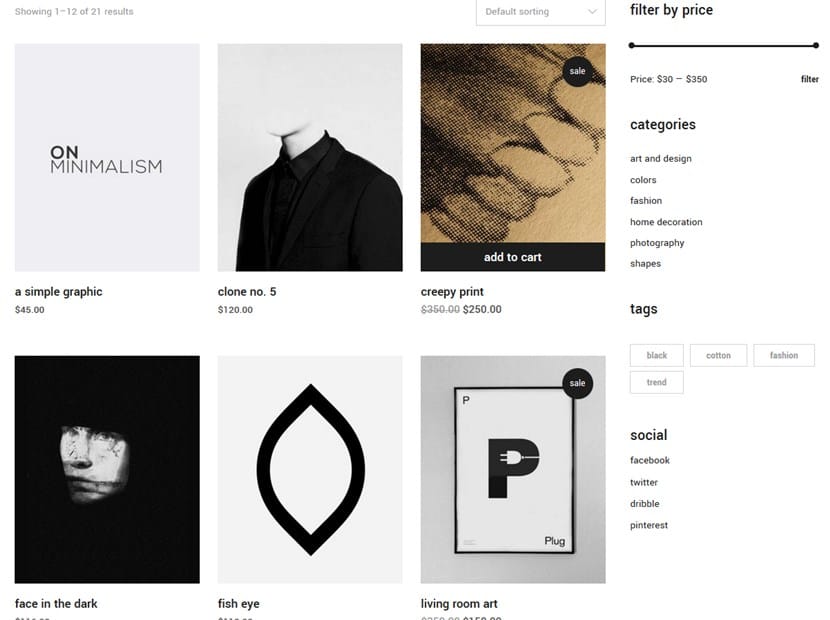Screen dimensions: 830x620
Task: Click the sale badge on creepy print
Action: pos(578,71)
